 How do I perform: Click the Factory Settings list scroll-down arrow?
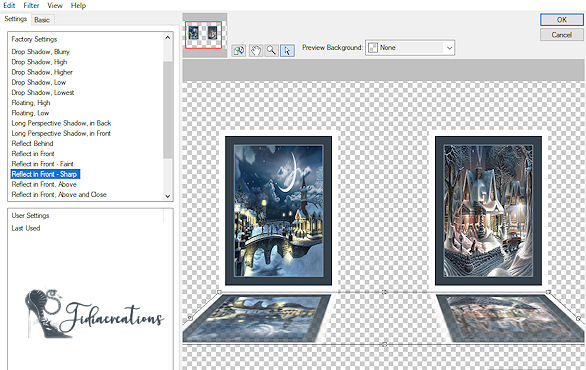pos(167,196)
